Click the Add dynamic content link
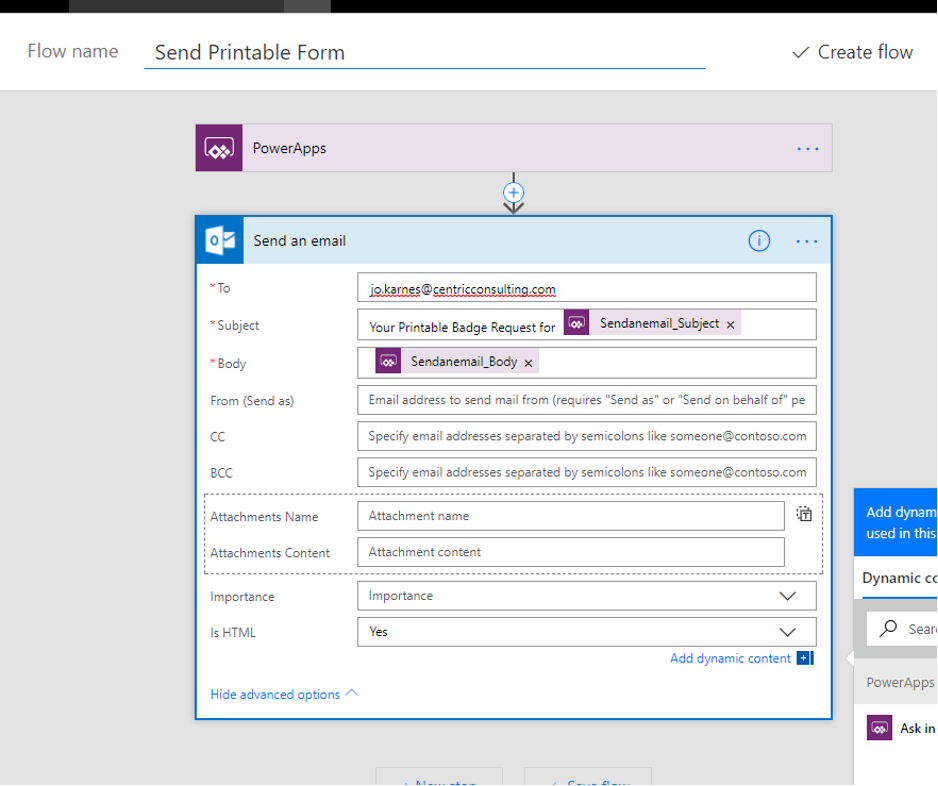This screenshot has height=786, width=938. pyautogui.click(x=730, y=658)
